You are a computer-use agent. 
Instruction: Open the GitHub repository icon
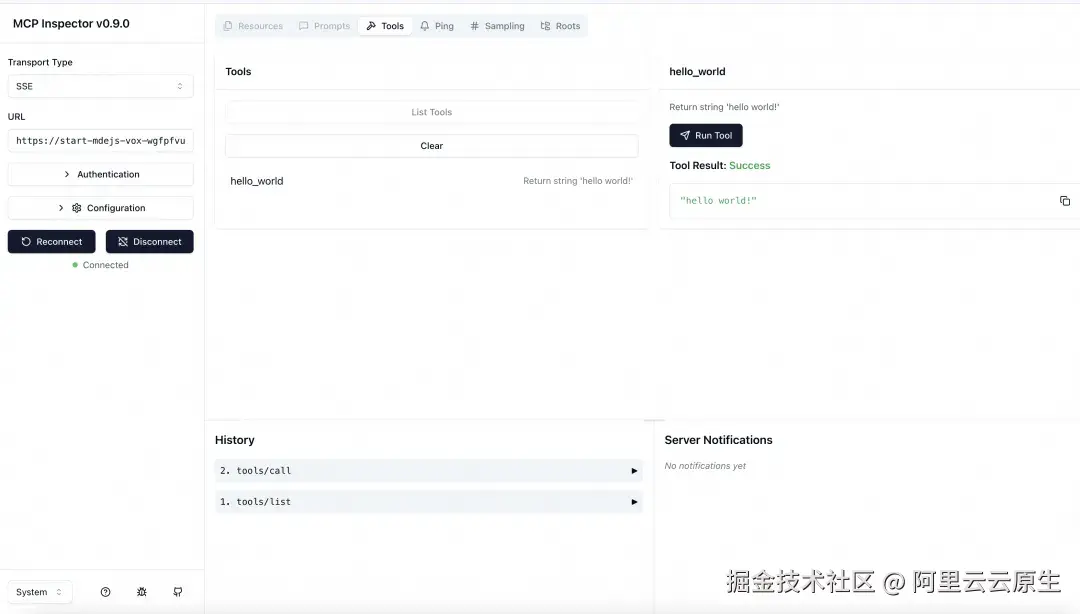tap(177, 591)
